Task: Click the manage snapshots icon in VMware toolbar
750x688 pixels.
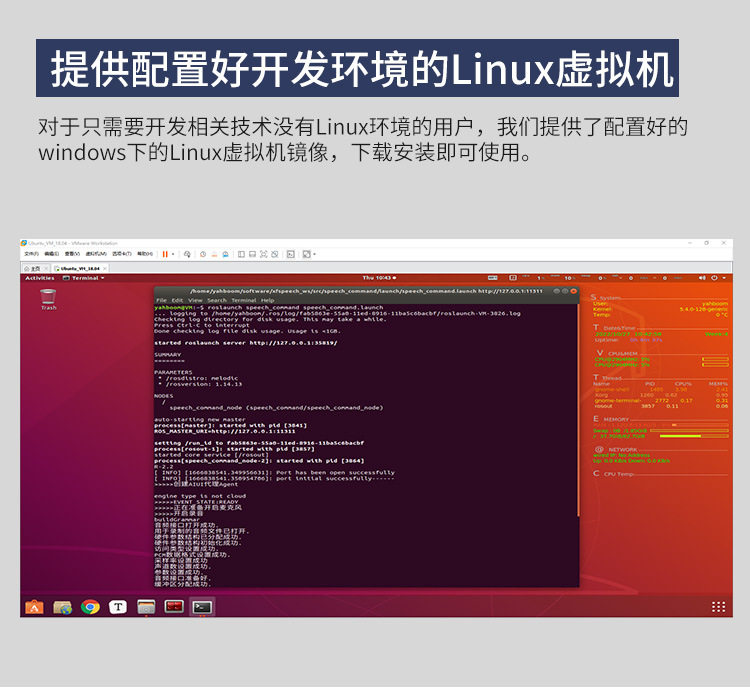Action: (x=225, y=254)
